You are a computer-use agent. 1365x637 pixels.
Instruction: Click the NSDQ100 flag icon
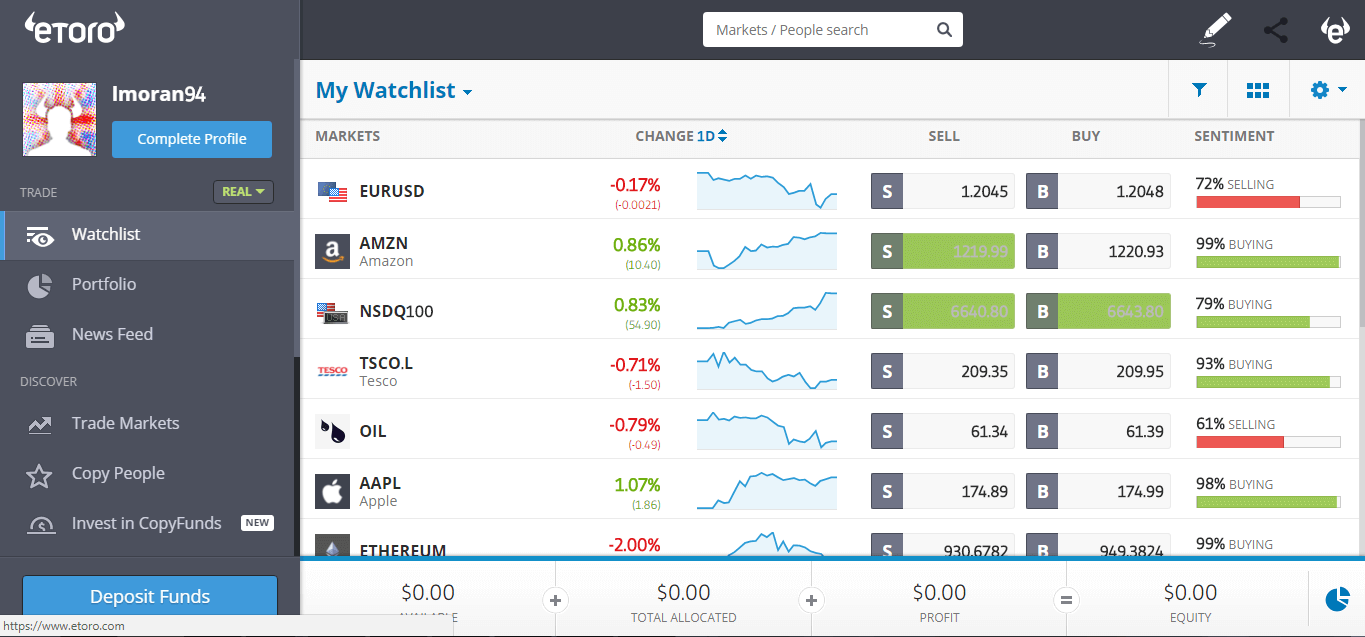[332, 312]
